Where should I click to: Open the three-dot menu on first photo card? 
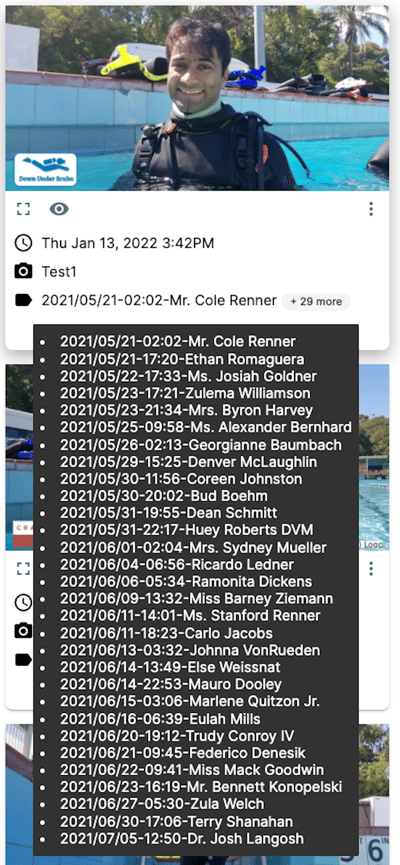(x=371, y=209)
